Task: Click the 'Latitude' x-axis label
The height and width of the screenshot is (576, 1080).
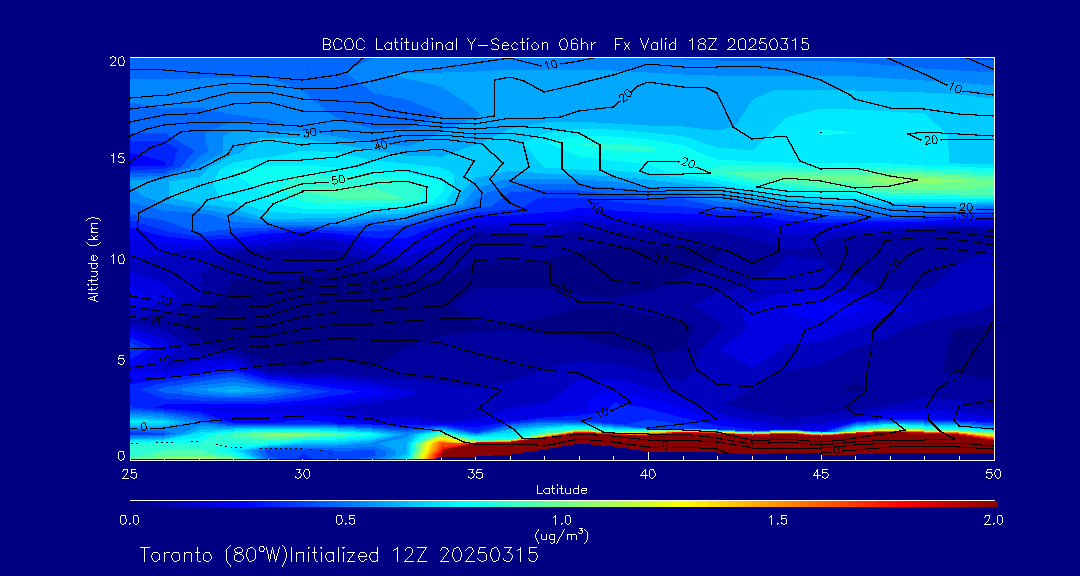Action: click(561, 490)
